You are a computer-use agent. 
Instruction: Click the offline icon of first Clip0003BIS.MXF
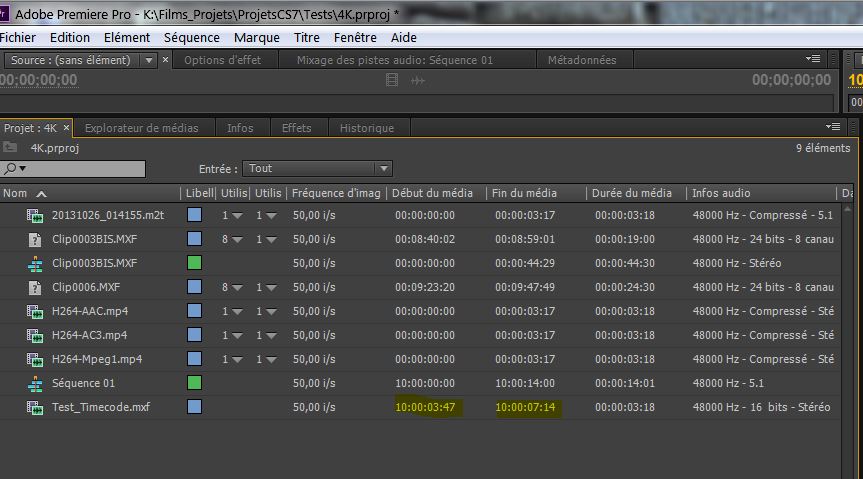[x=35, y=240]
